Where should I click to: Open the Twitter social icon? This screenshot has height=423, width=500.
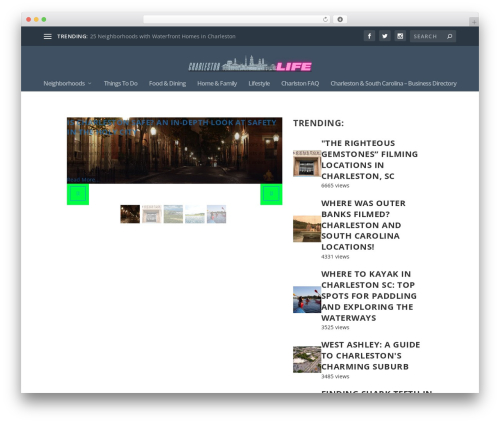coord(385,36)
